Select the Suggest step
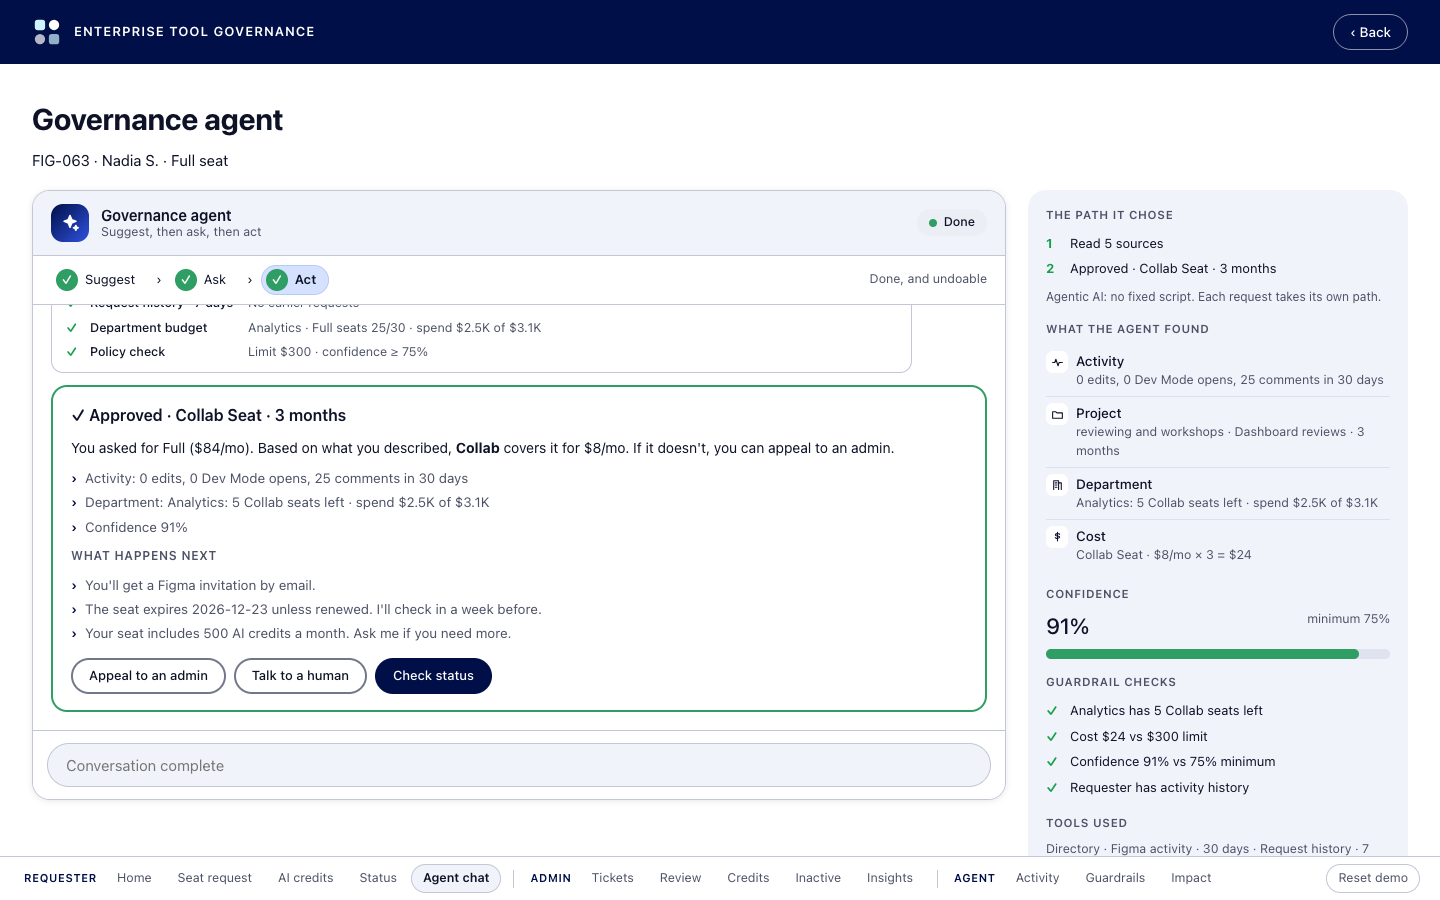This screenshot has height=900, width=1440. click(x=96, y=280)
